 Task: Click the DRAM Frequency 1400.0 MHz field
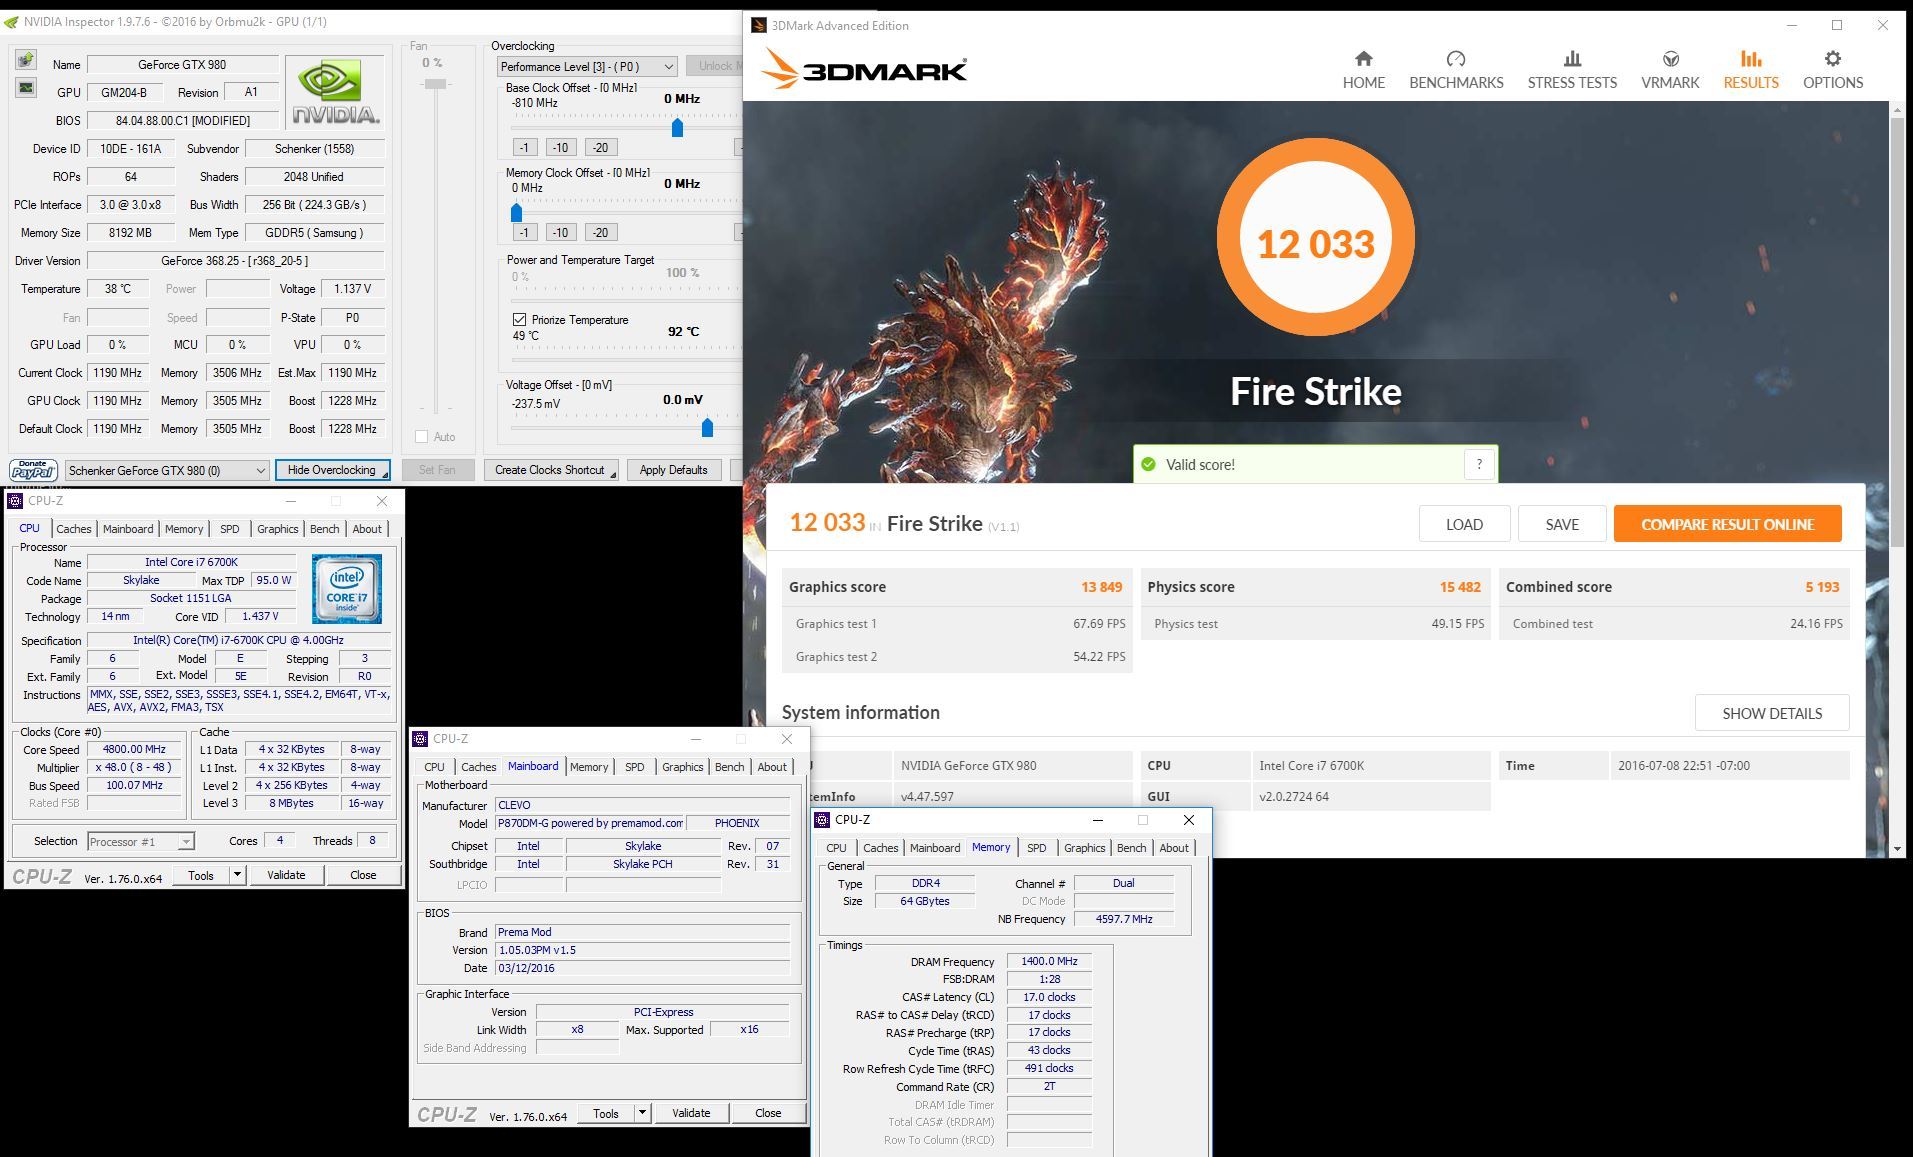coord(1049,961)
